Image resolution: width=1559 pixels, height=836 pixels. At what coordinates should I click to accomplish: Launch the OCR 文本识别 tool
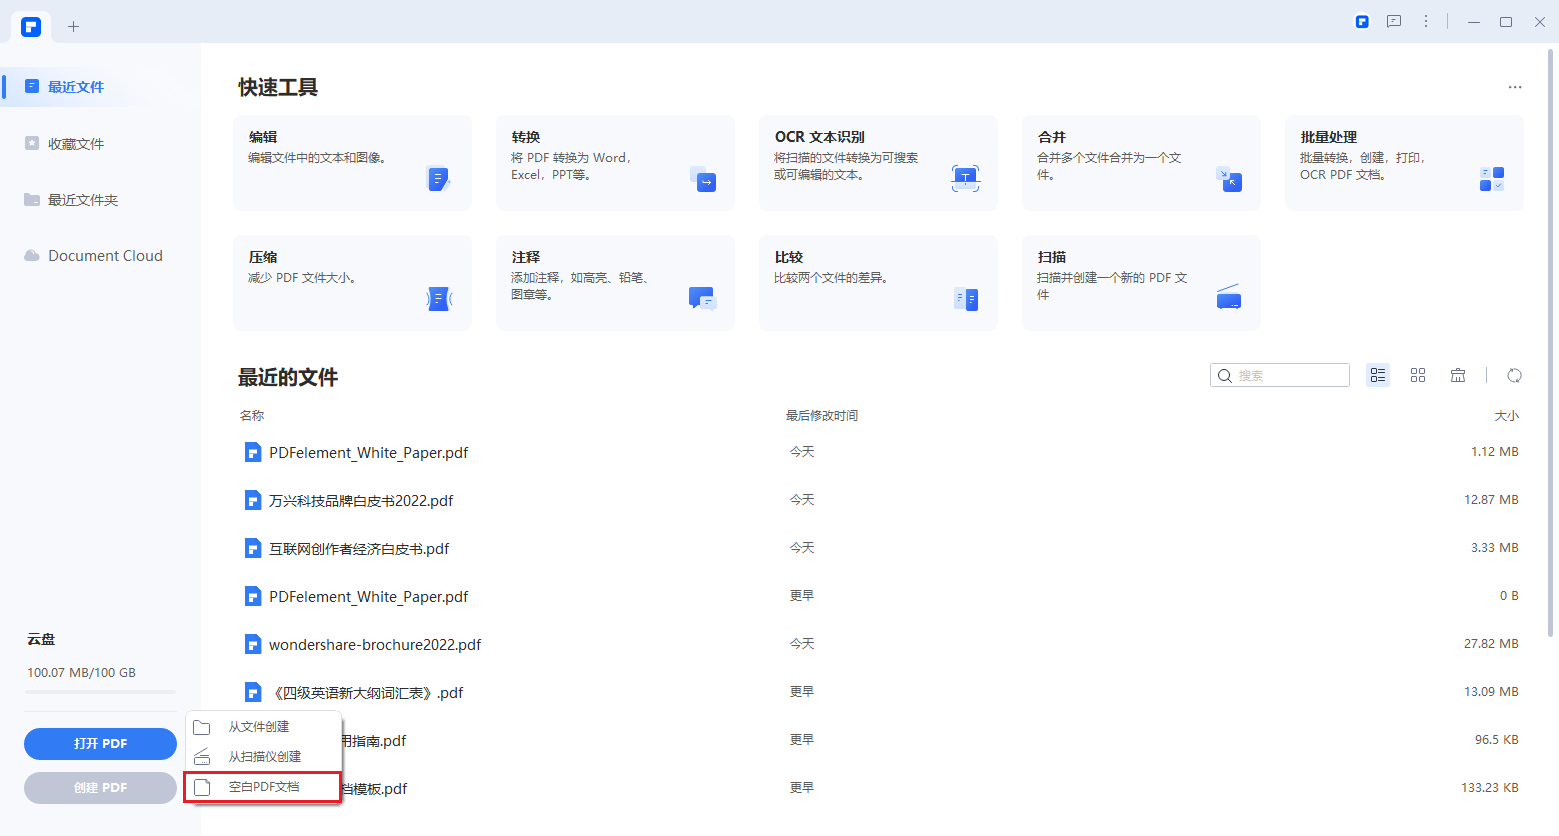(x=878, y=163)
